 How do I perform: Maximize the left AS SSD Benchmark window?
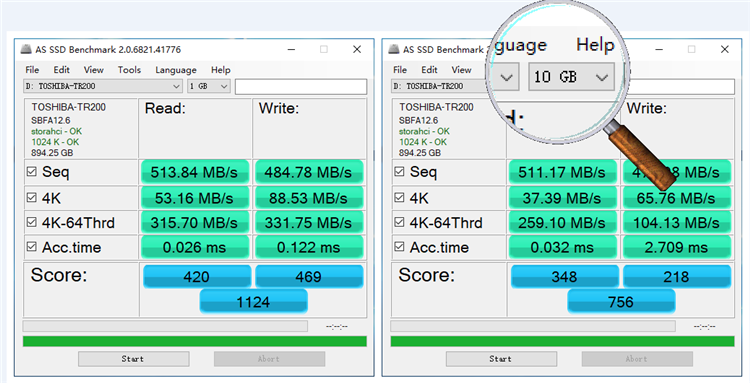(324, 49)
